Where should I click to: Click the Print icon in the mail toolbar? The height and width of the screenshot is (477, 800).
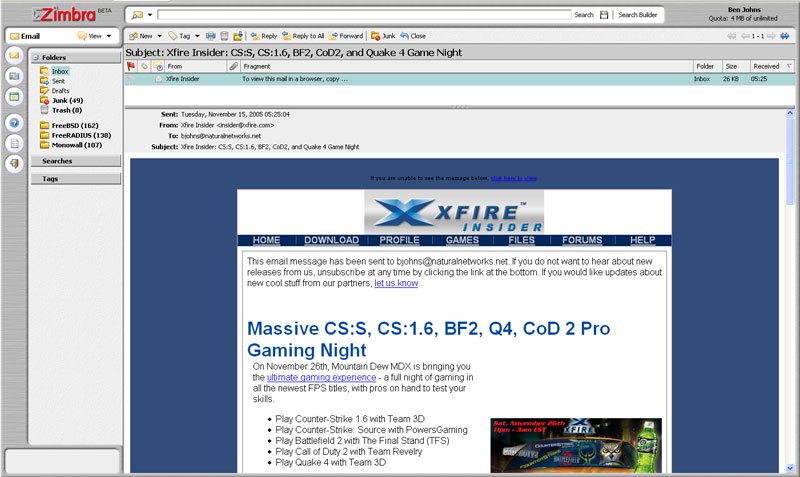[210, 36]
